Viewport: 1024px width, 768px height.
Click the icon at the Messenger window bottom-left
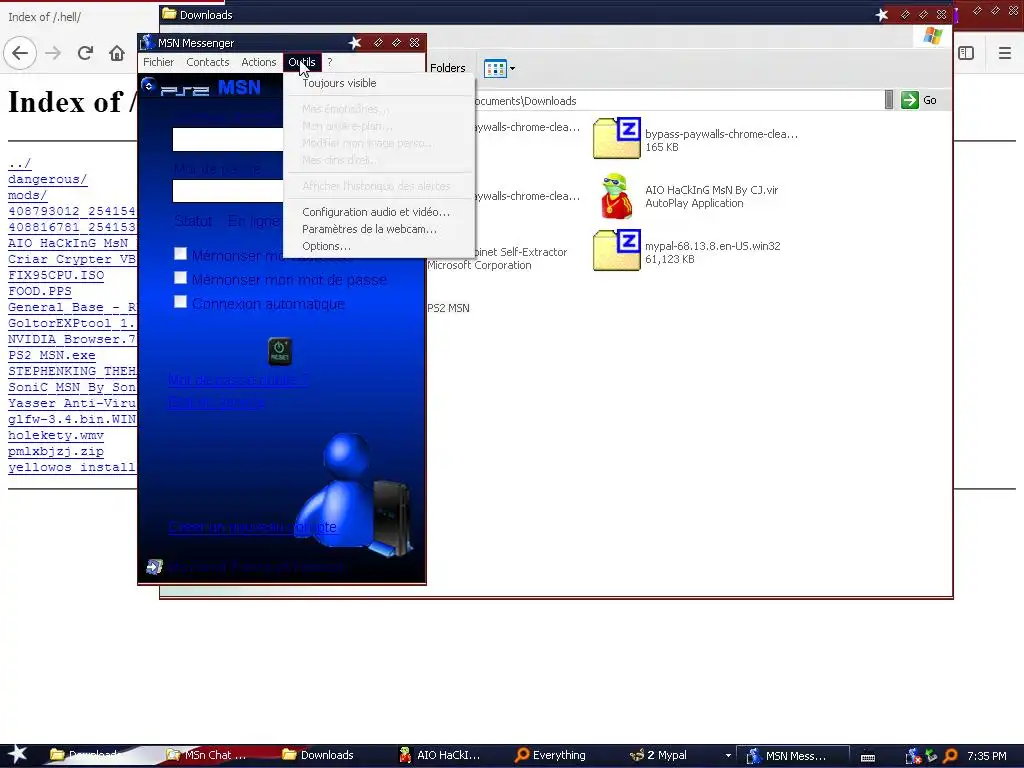tap(154, 567)
